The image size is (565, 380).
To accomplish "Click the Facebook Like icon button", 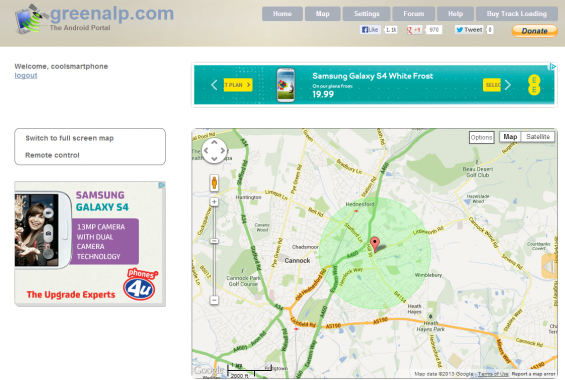I will (370, 30).
